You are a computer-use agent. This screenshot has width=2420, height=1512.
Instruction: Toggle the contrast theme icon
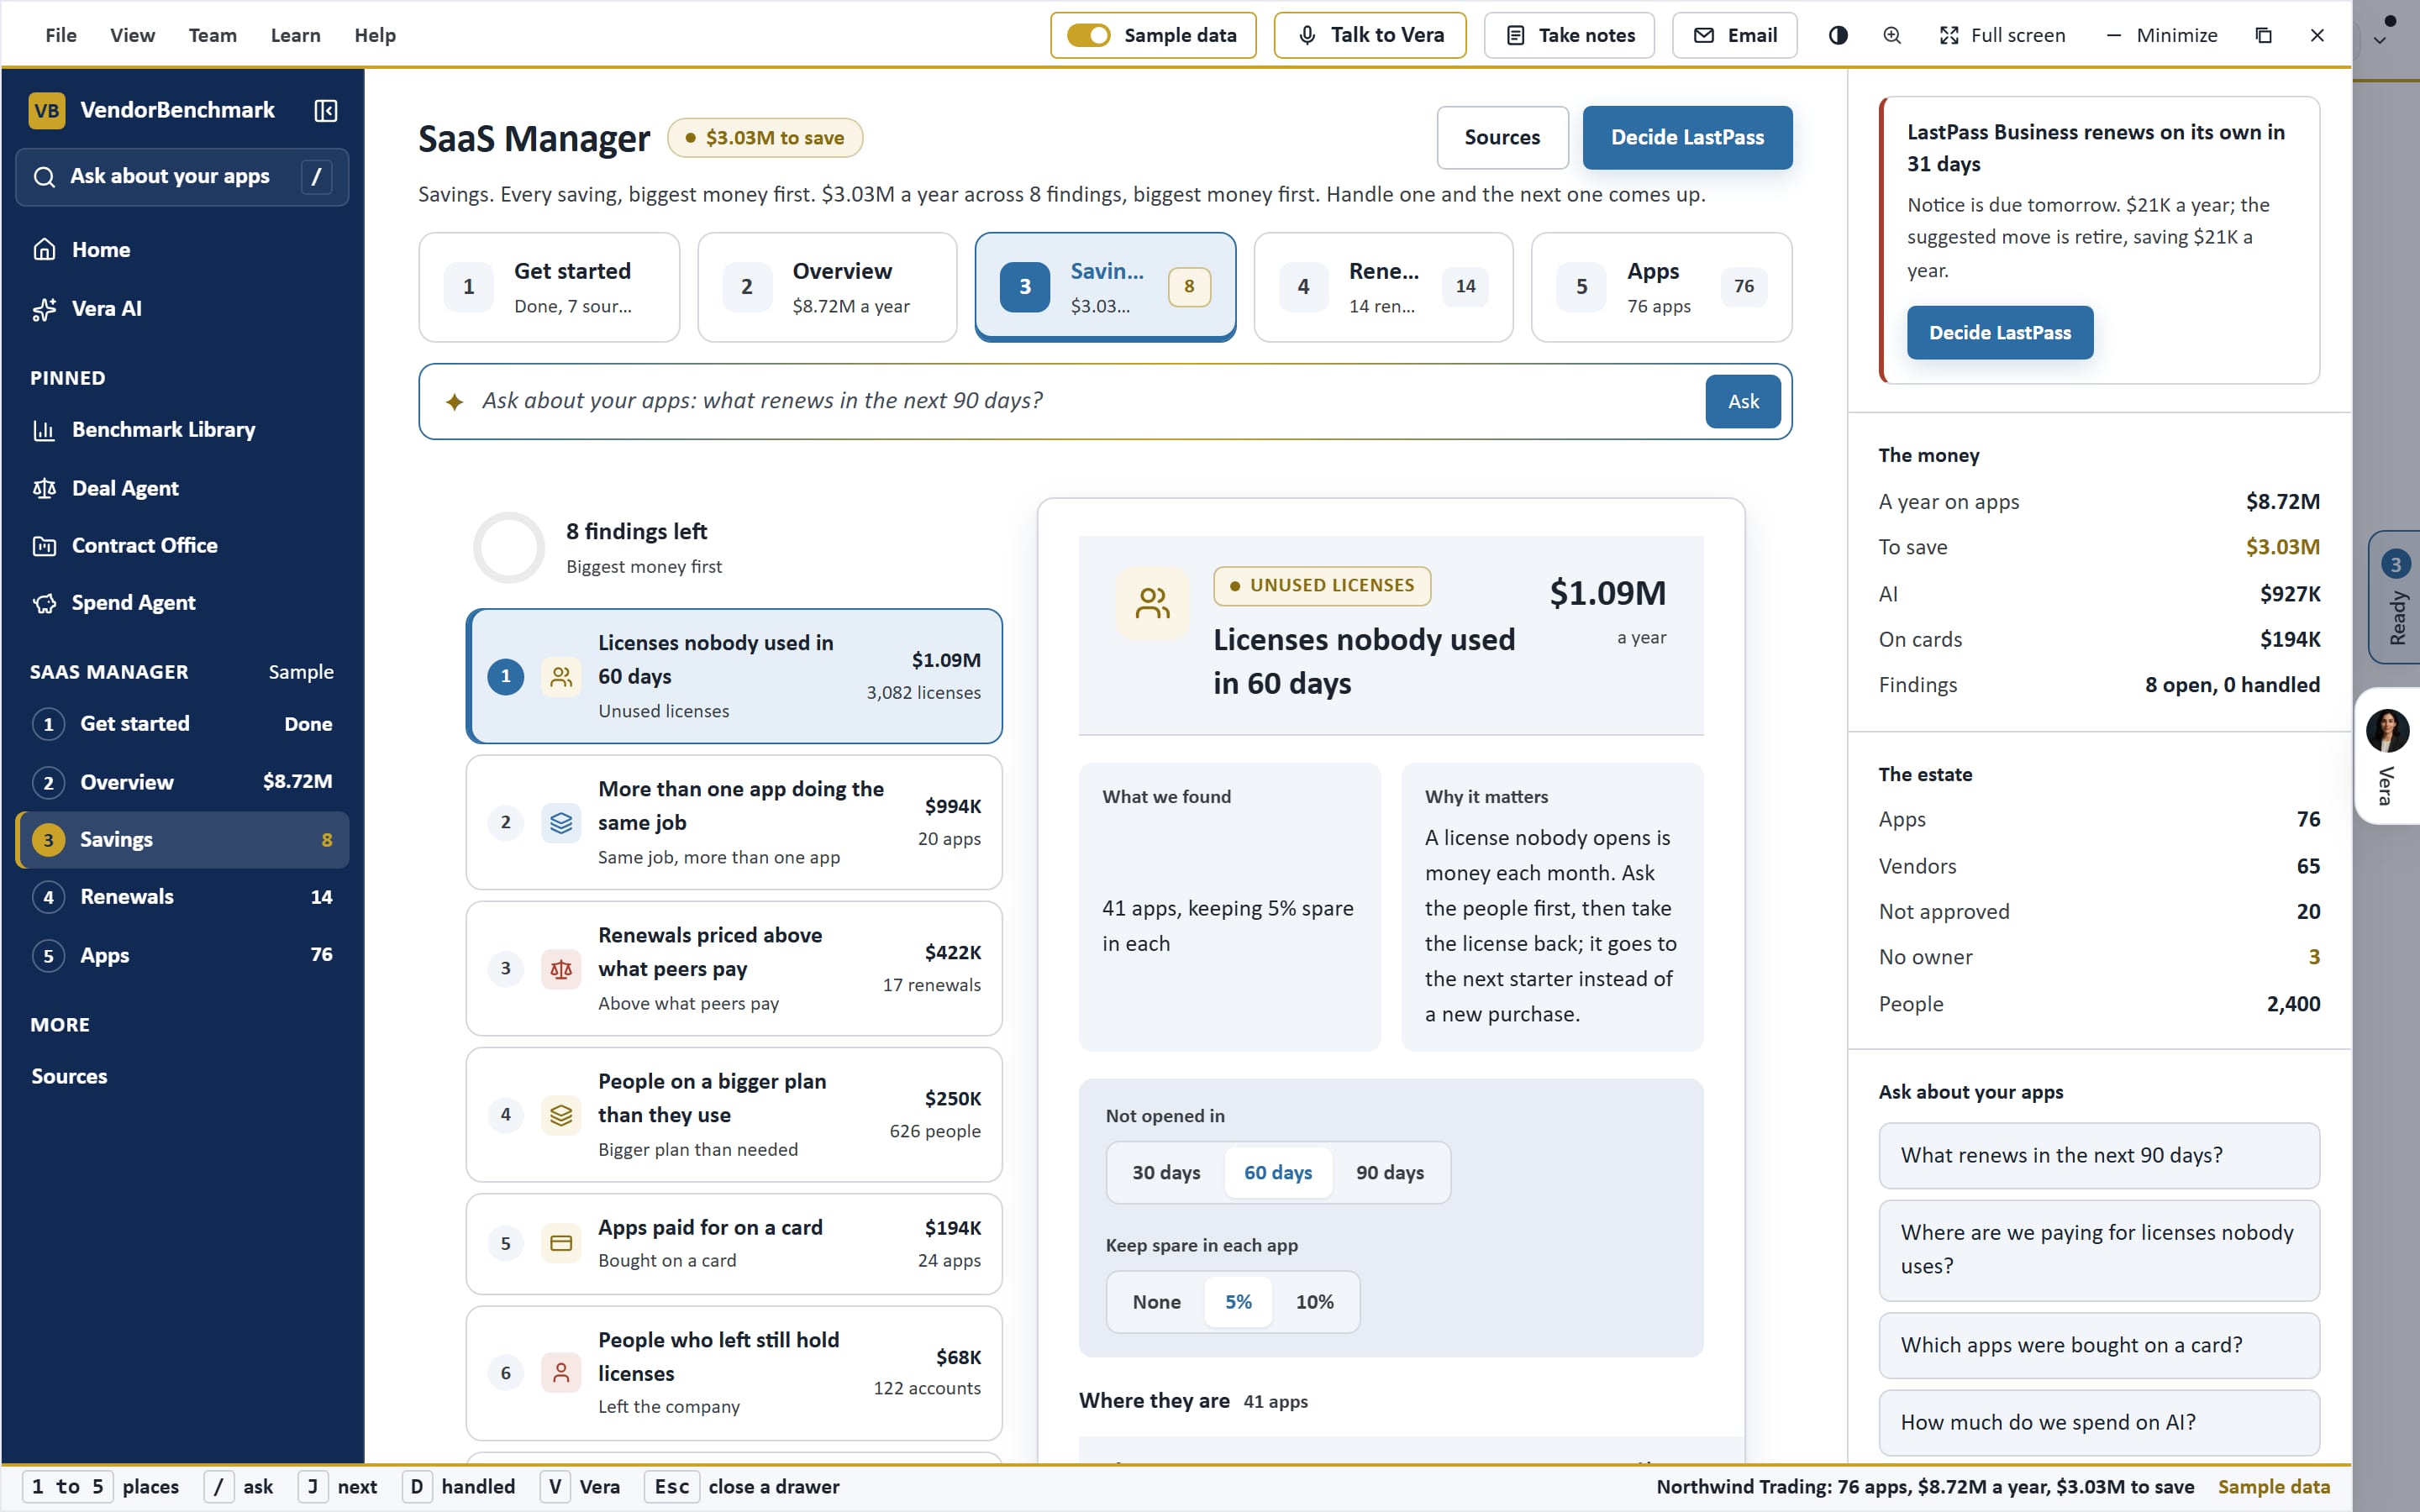[x=1838, y=35]
